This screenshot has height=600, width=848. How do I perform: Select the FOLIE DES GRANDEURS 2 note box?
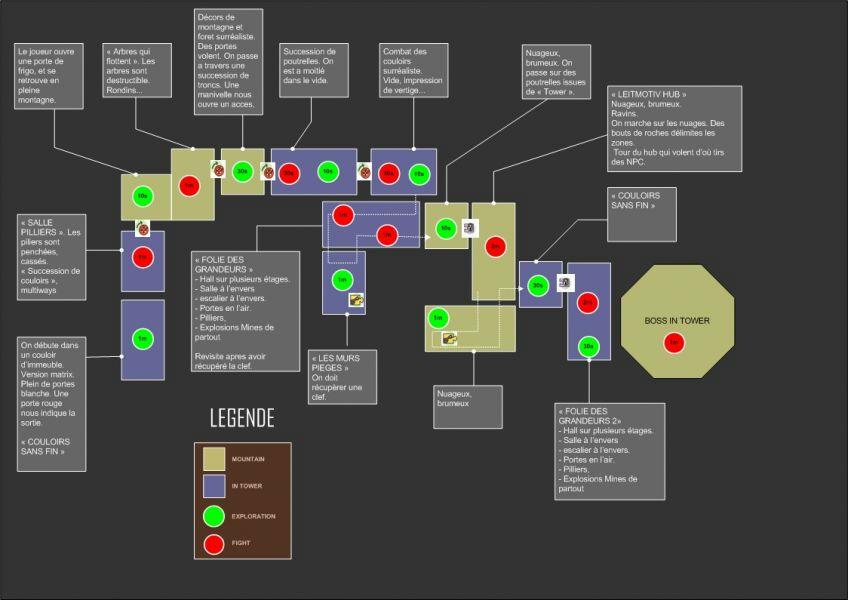coord(610,450)
